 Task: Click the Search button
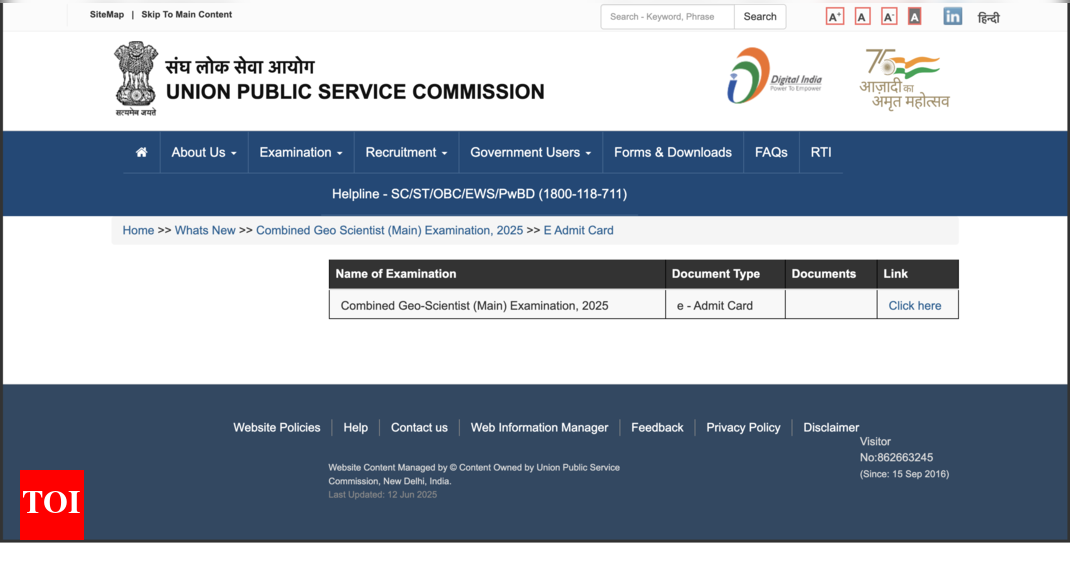coord(760,17)
